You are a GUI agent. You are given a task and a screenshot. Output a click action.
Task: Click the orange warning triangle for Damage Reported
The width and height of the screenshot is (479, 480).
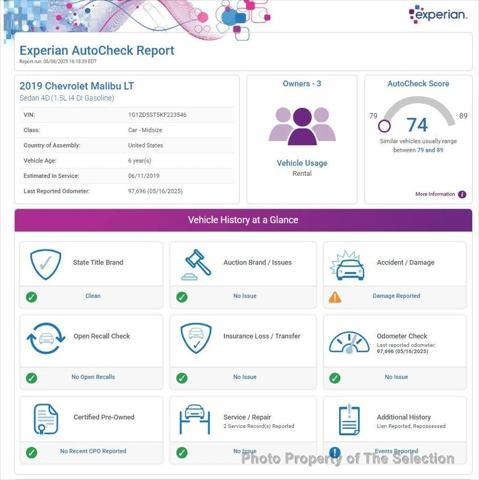tap(335, 297)
